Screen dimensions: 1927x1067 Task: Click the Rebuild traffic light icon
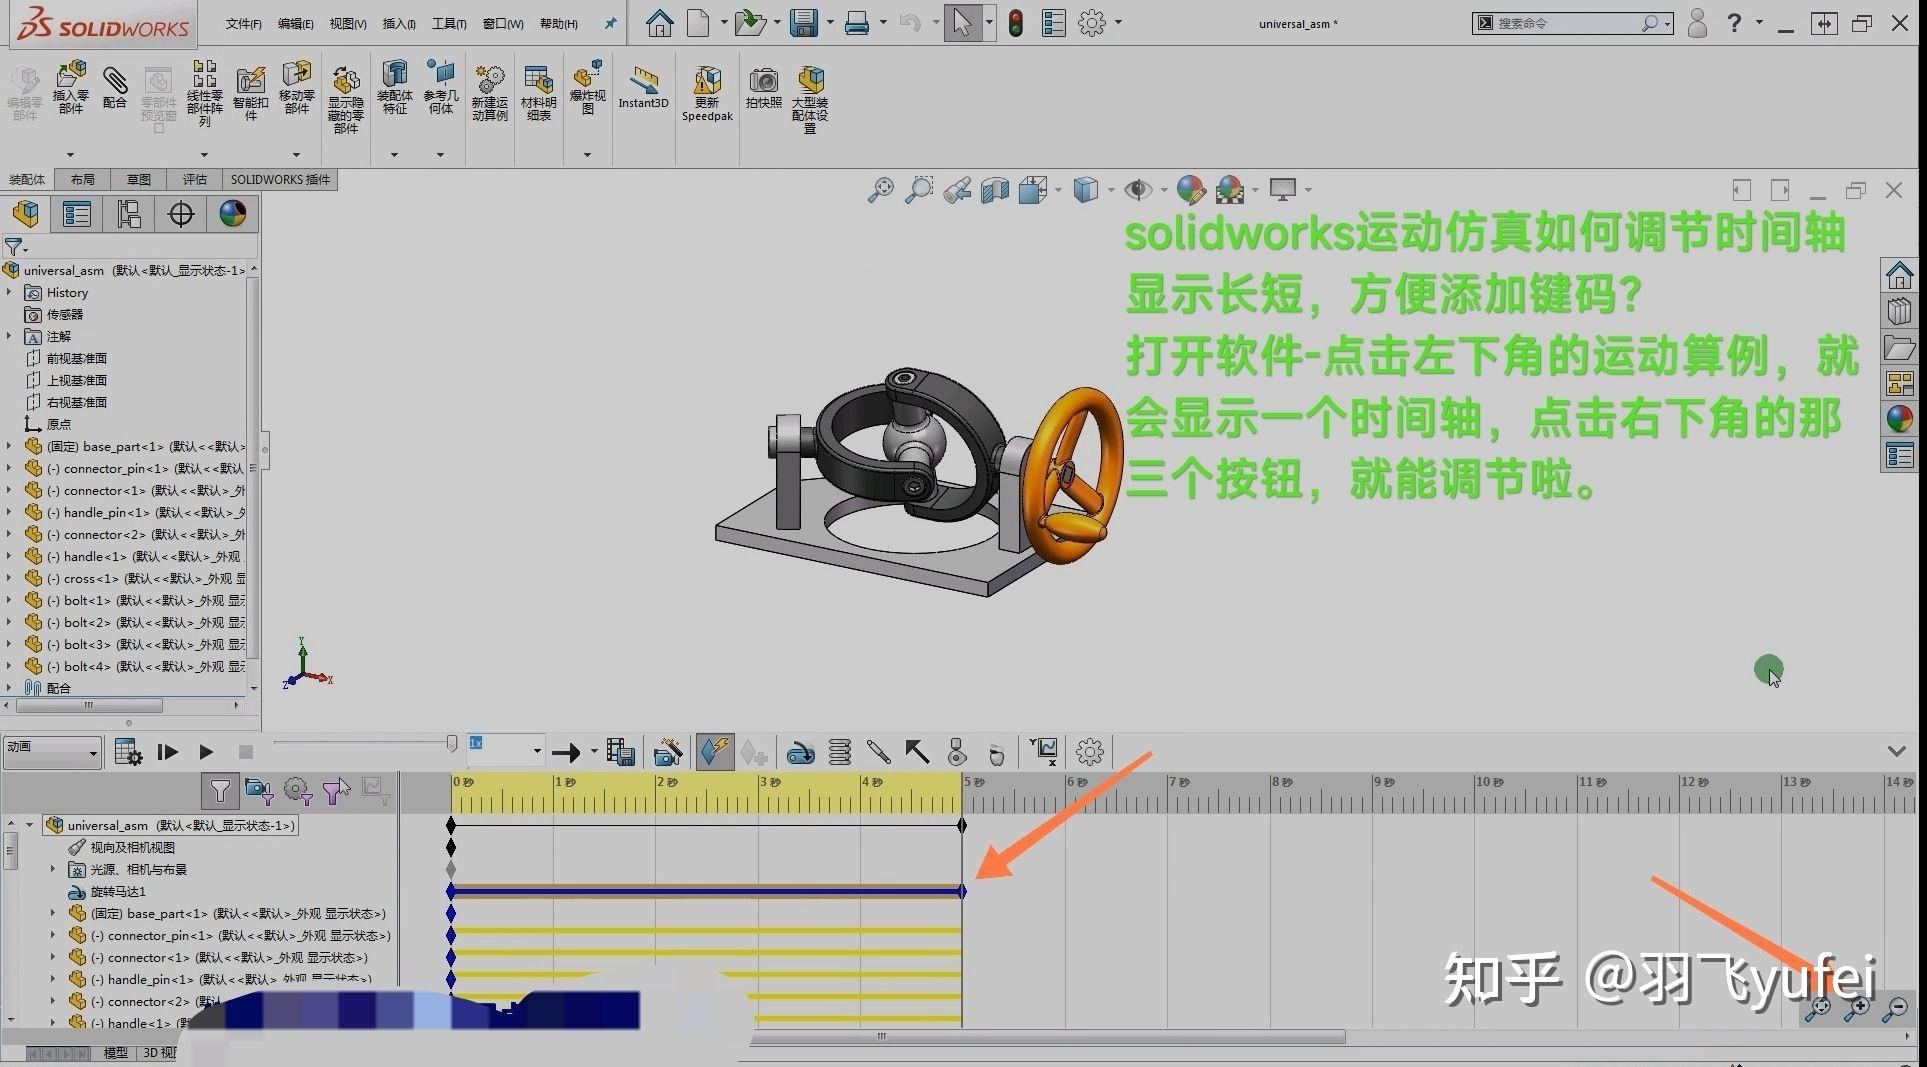point(1016,23)
